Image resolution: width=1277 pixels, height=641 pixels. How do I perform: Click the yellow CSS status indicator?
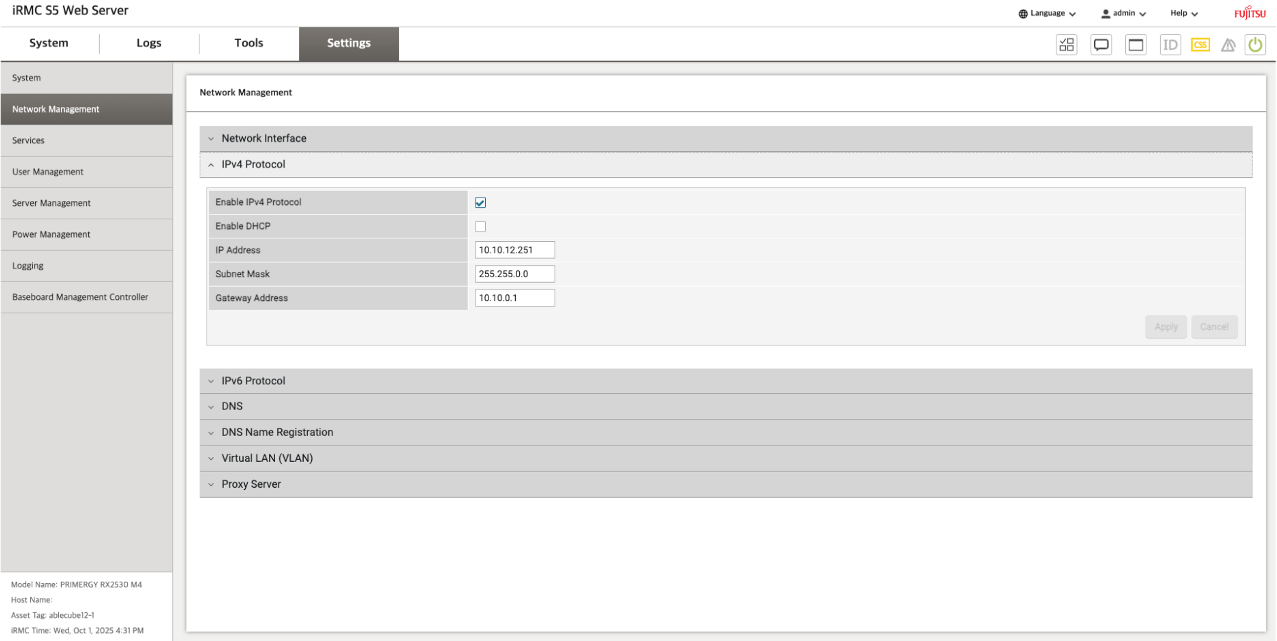(1200, 44)
